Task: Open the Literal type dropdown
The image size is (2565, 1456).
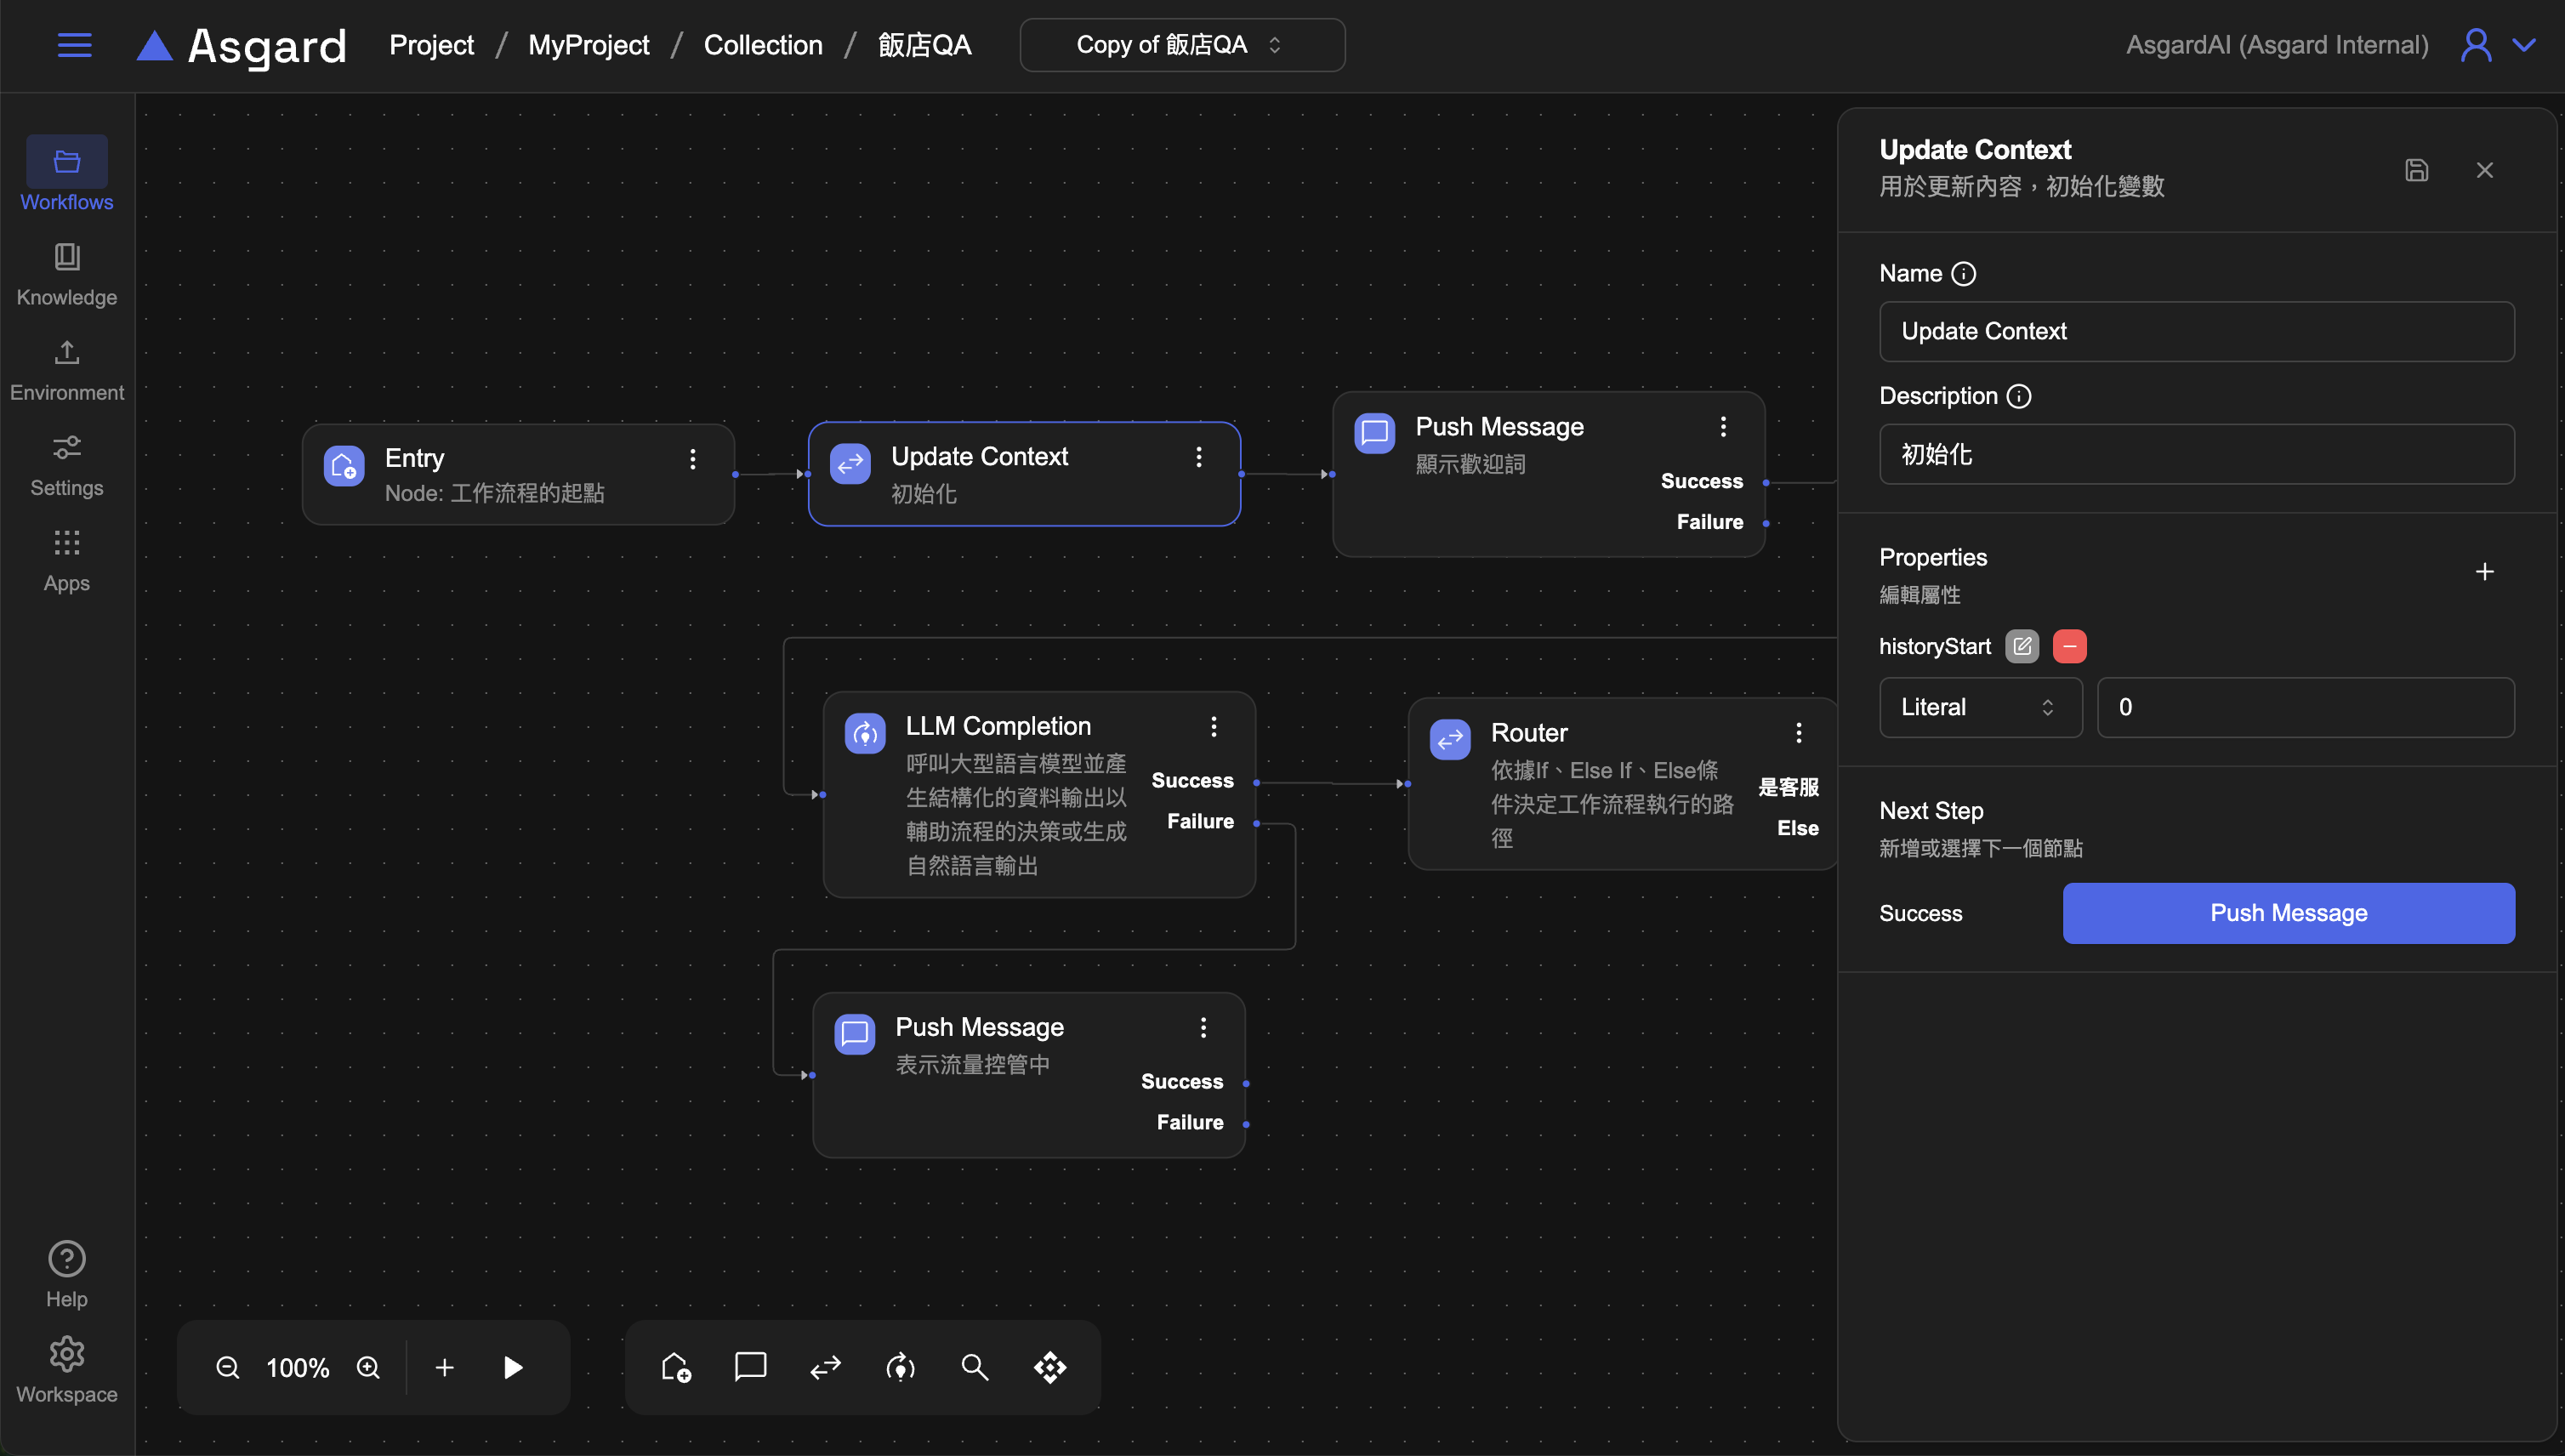Action: tap(1979, 707)
